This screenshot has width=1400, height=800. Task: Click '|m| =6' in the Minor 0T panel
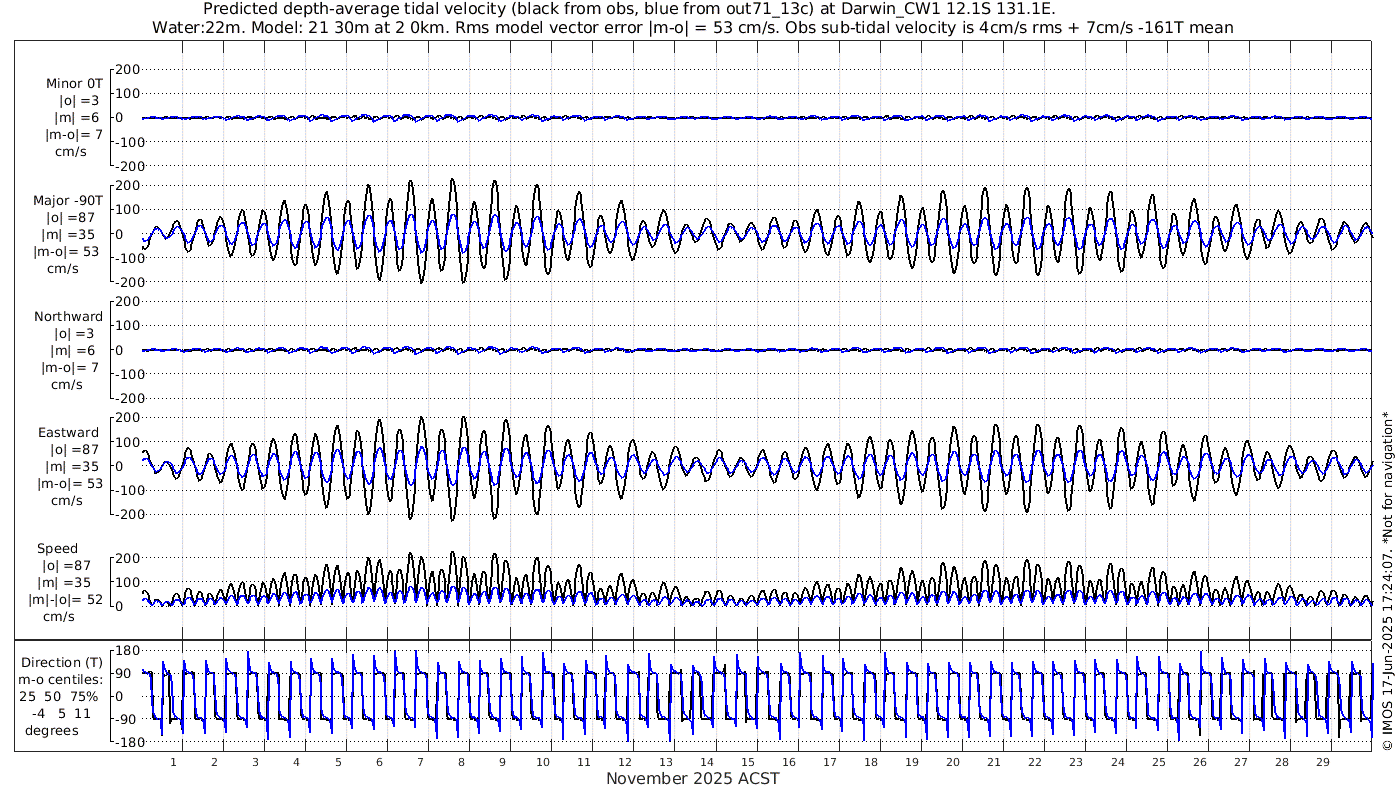click(x=77, y=118)
